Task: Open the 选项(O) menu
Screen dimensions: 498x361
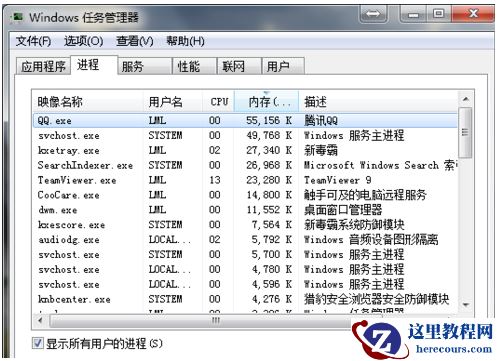Action: [x=83, y=41]
